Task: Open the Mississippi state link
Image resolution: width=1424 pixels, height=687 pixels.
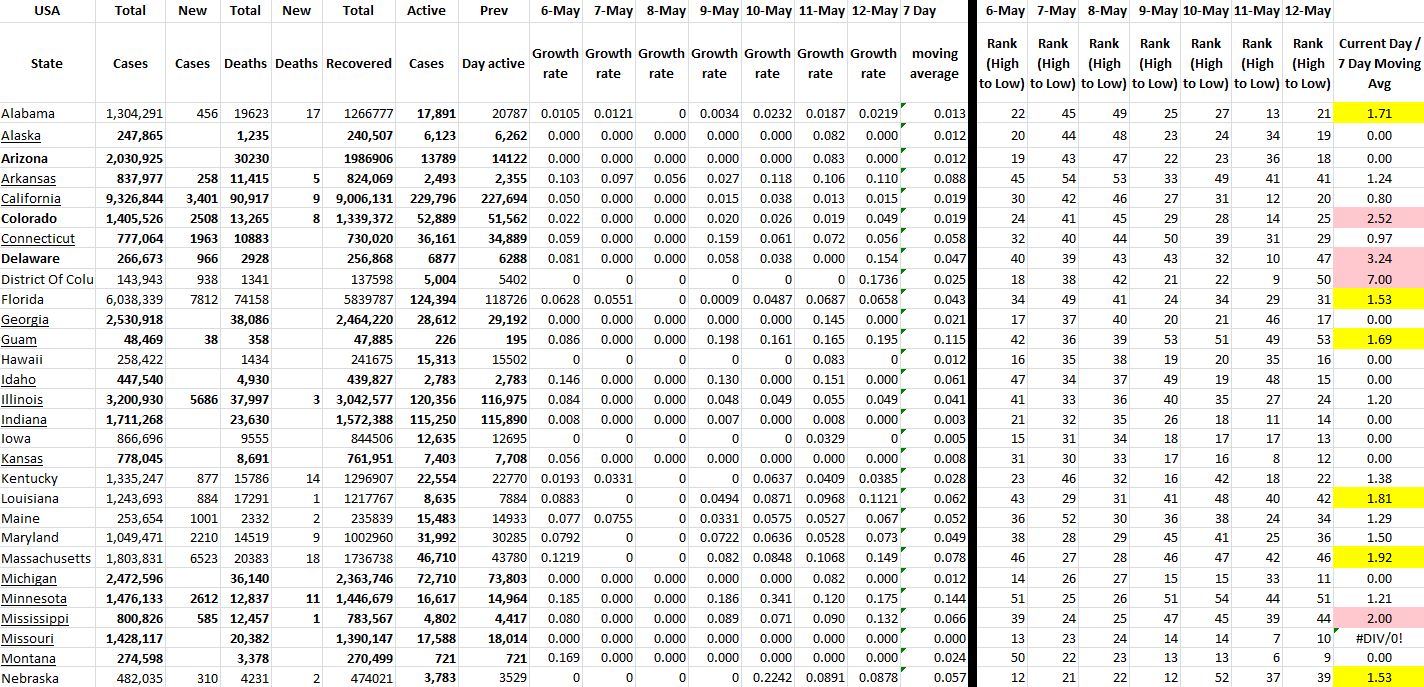Action: pyautogui.click(x=35, y=618)
